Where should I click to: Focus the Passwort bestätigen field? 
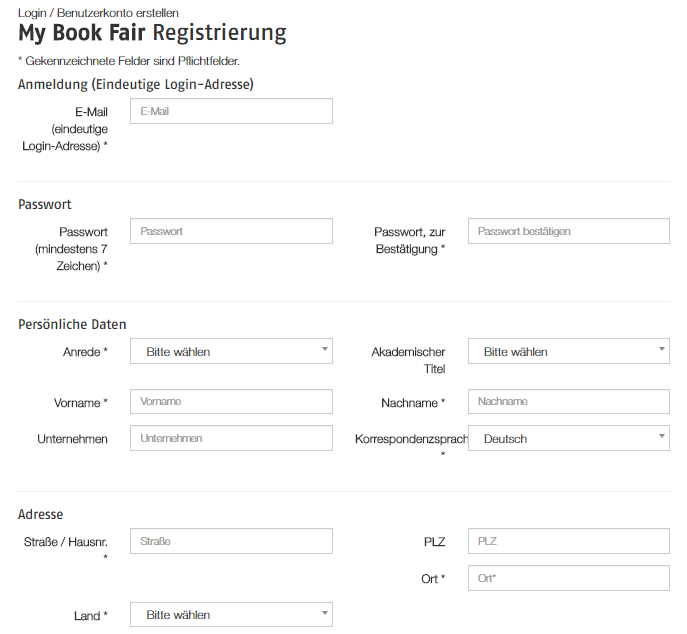568,232
